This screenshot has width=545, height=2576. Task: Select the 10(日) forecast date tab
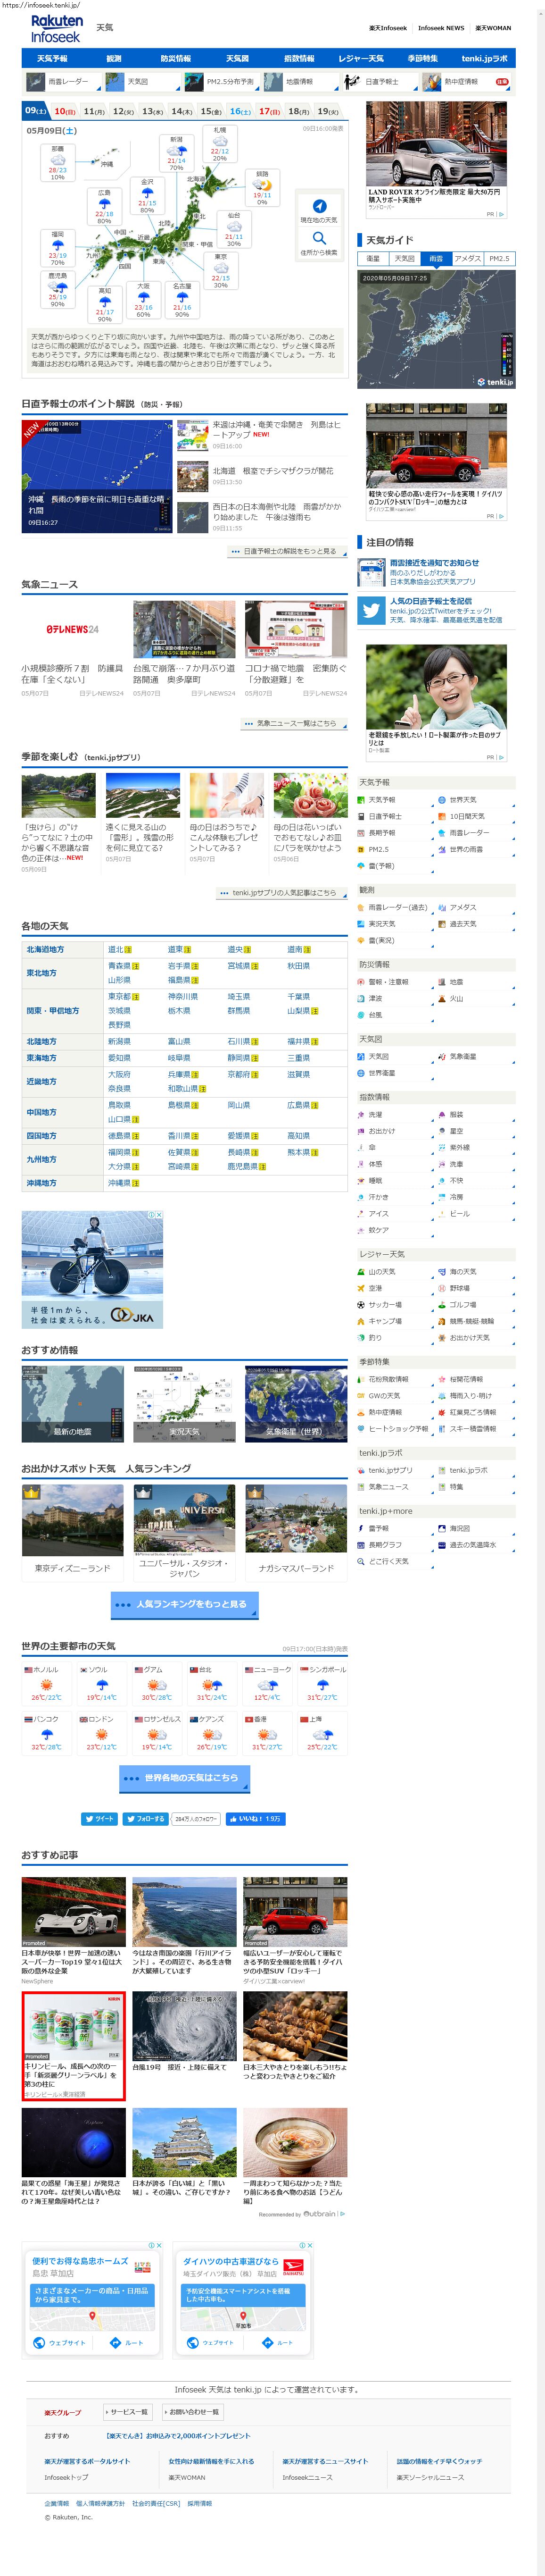[x=65, y=111]
